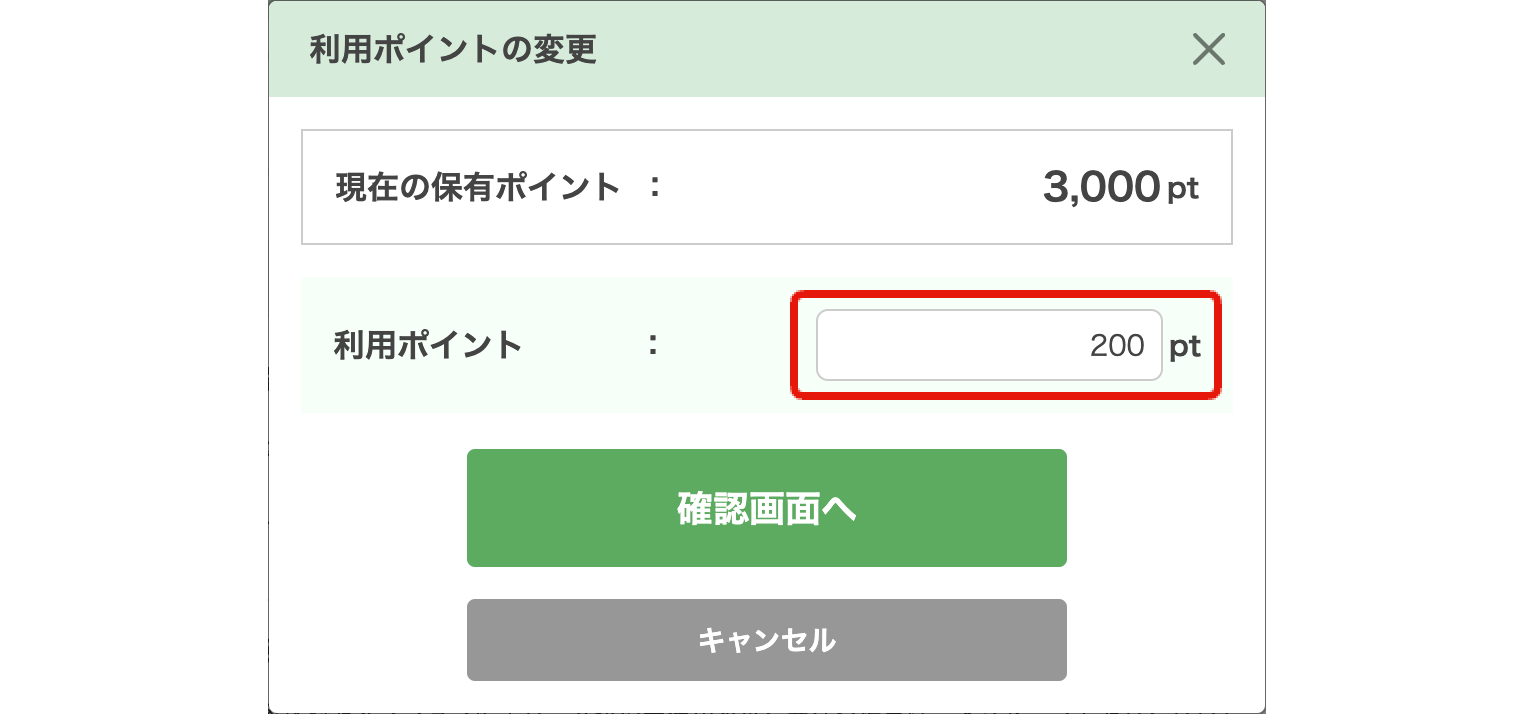Click the 利用ポイントの変更 dialog title
1534x714 pixels.
pos(453,49)
